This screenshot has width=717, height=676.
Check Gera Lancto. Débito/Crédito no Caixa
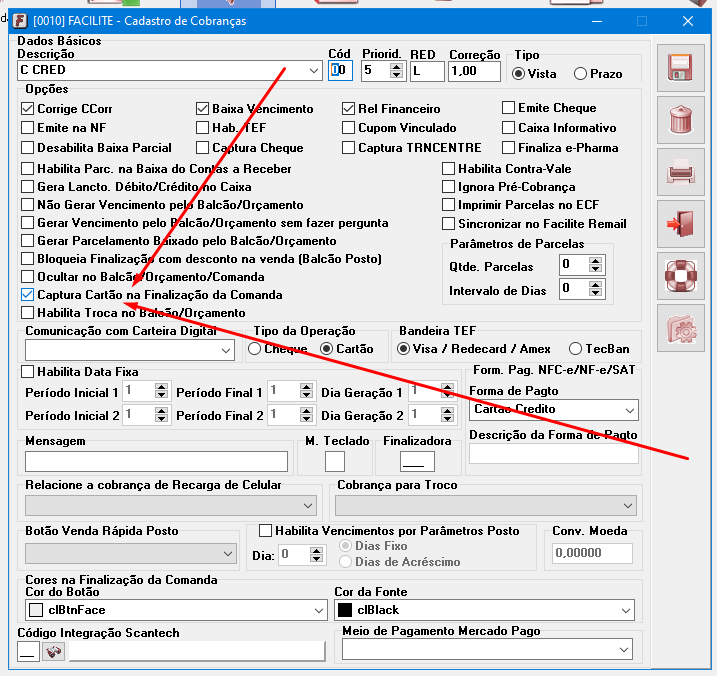[27, 187]
